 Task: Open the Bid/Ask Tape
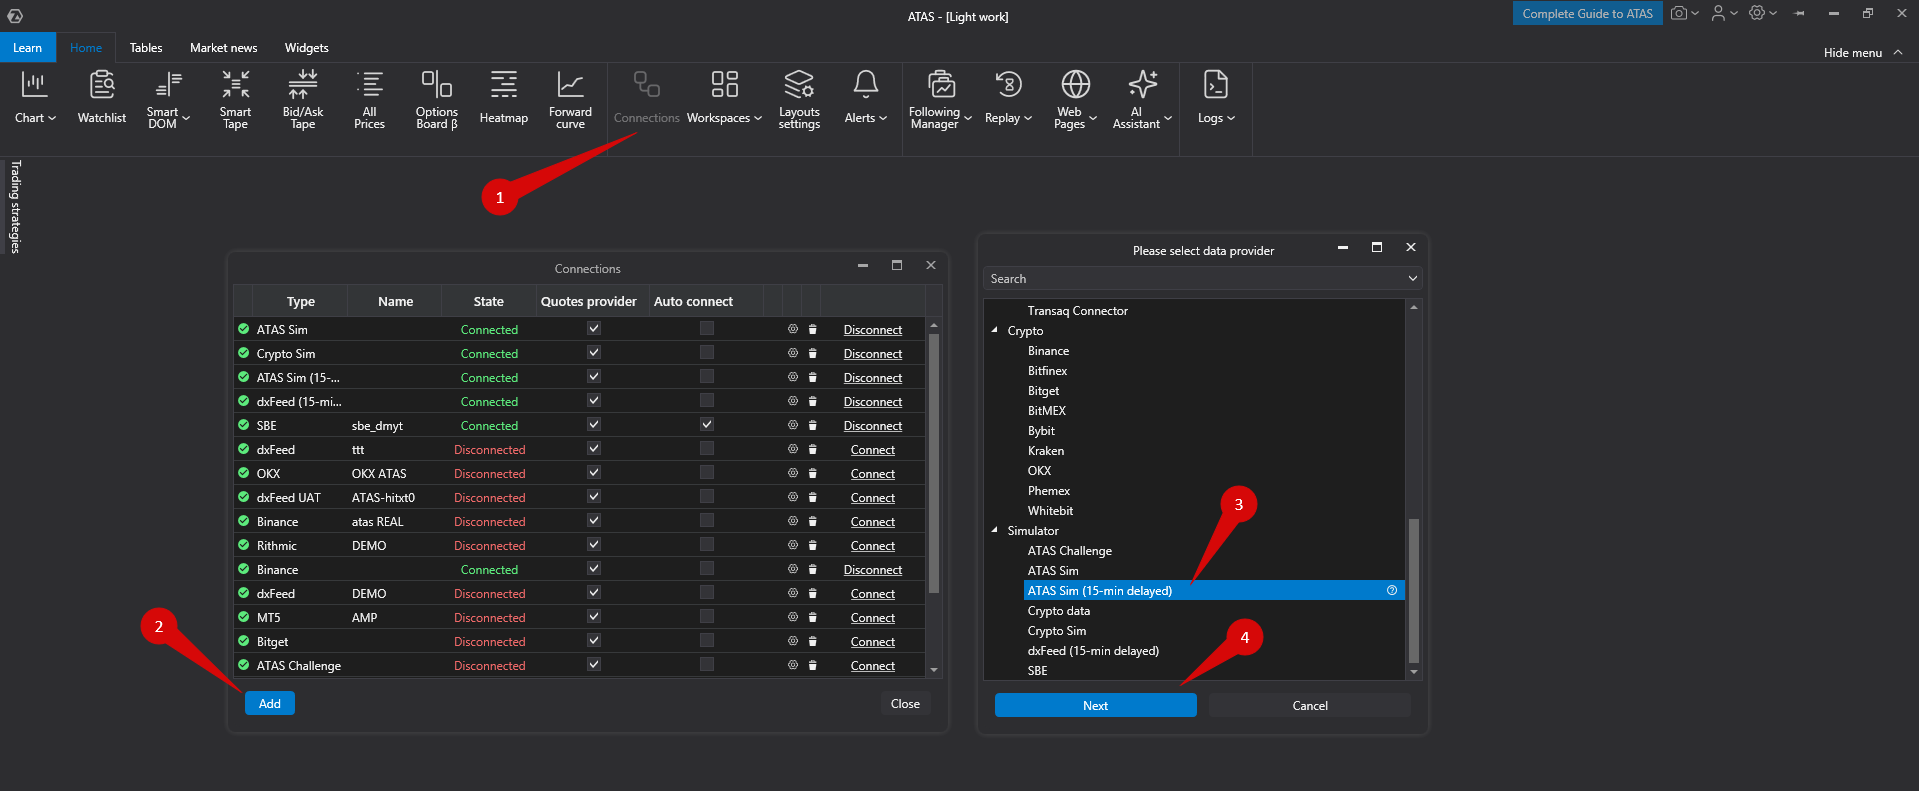[x=303, y=99]
